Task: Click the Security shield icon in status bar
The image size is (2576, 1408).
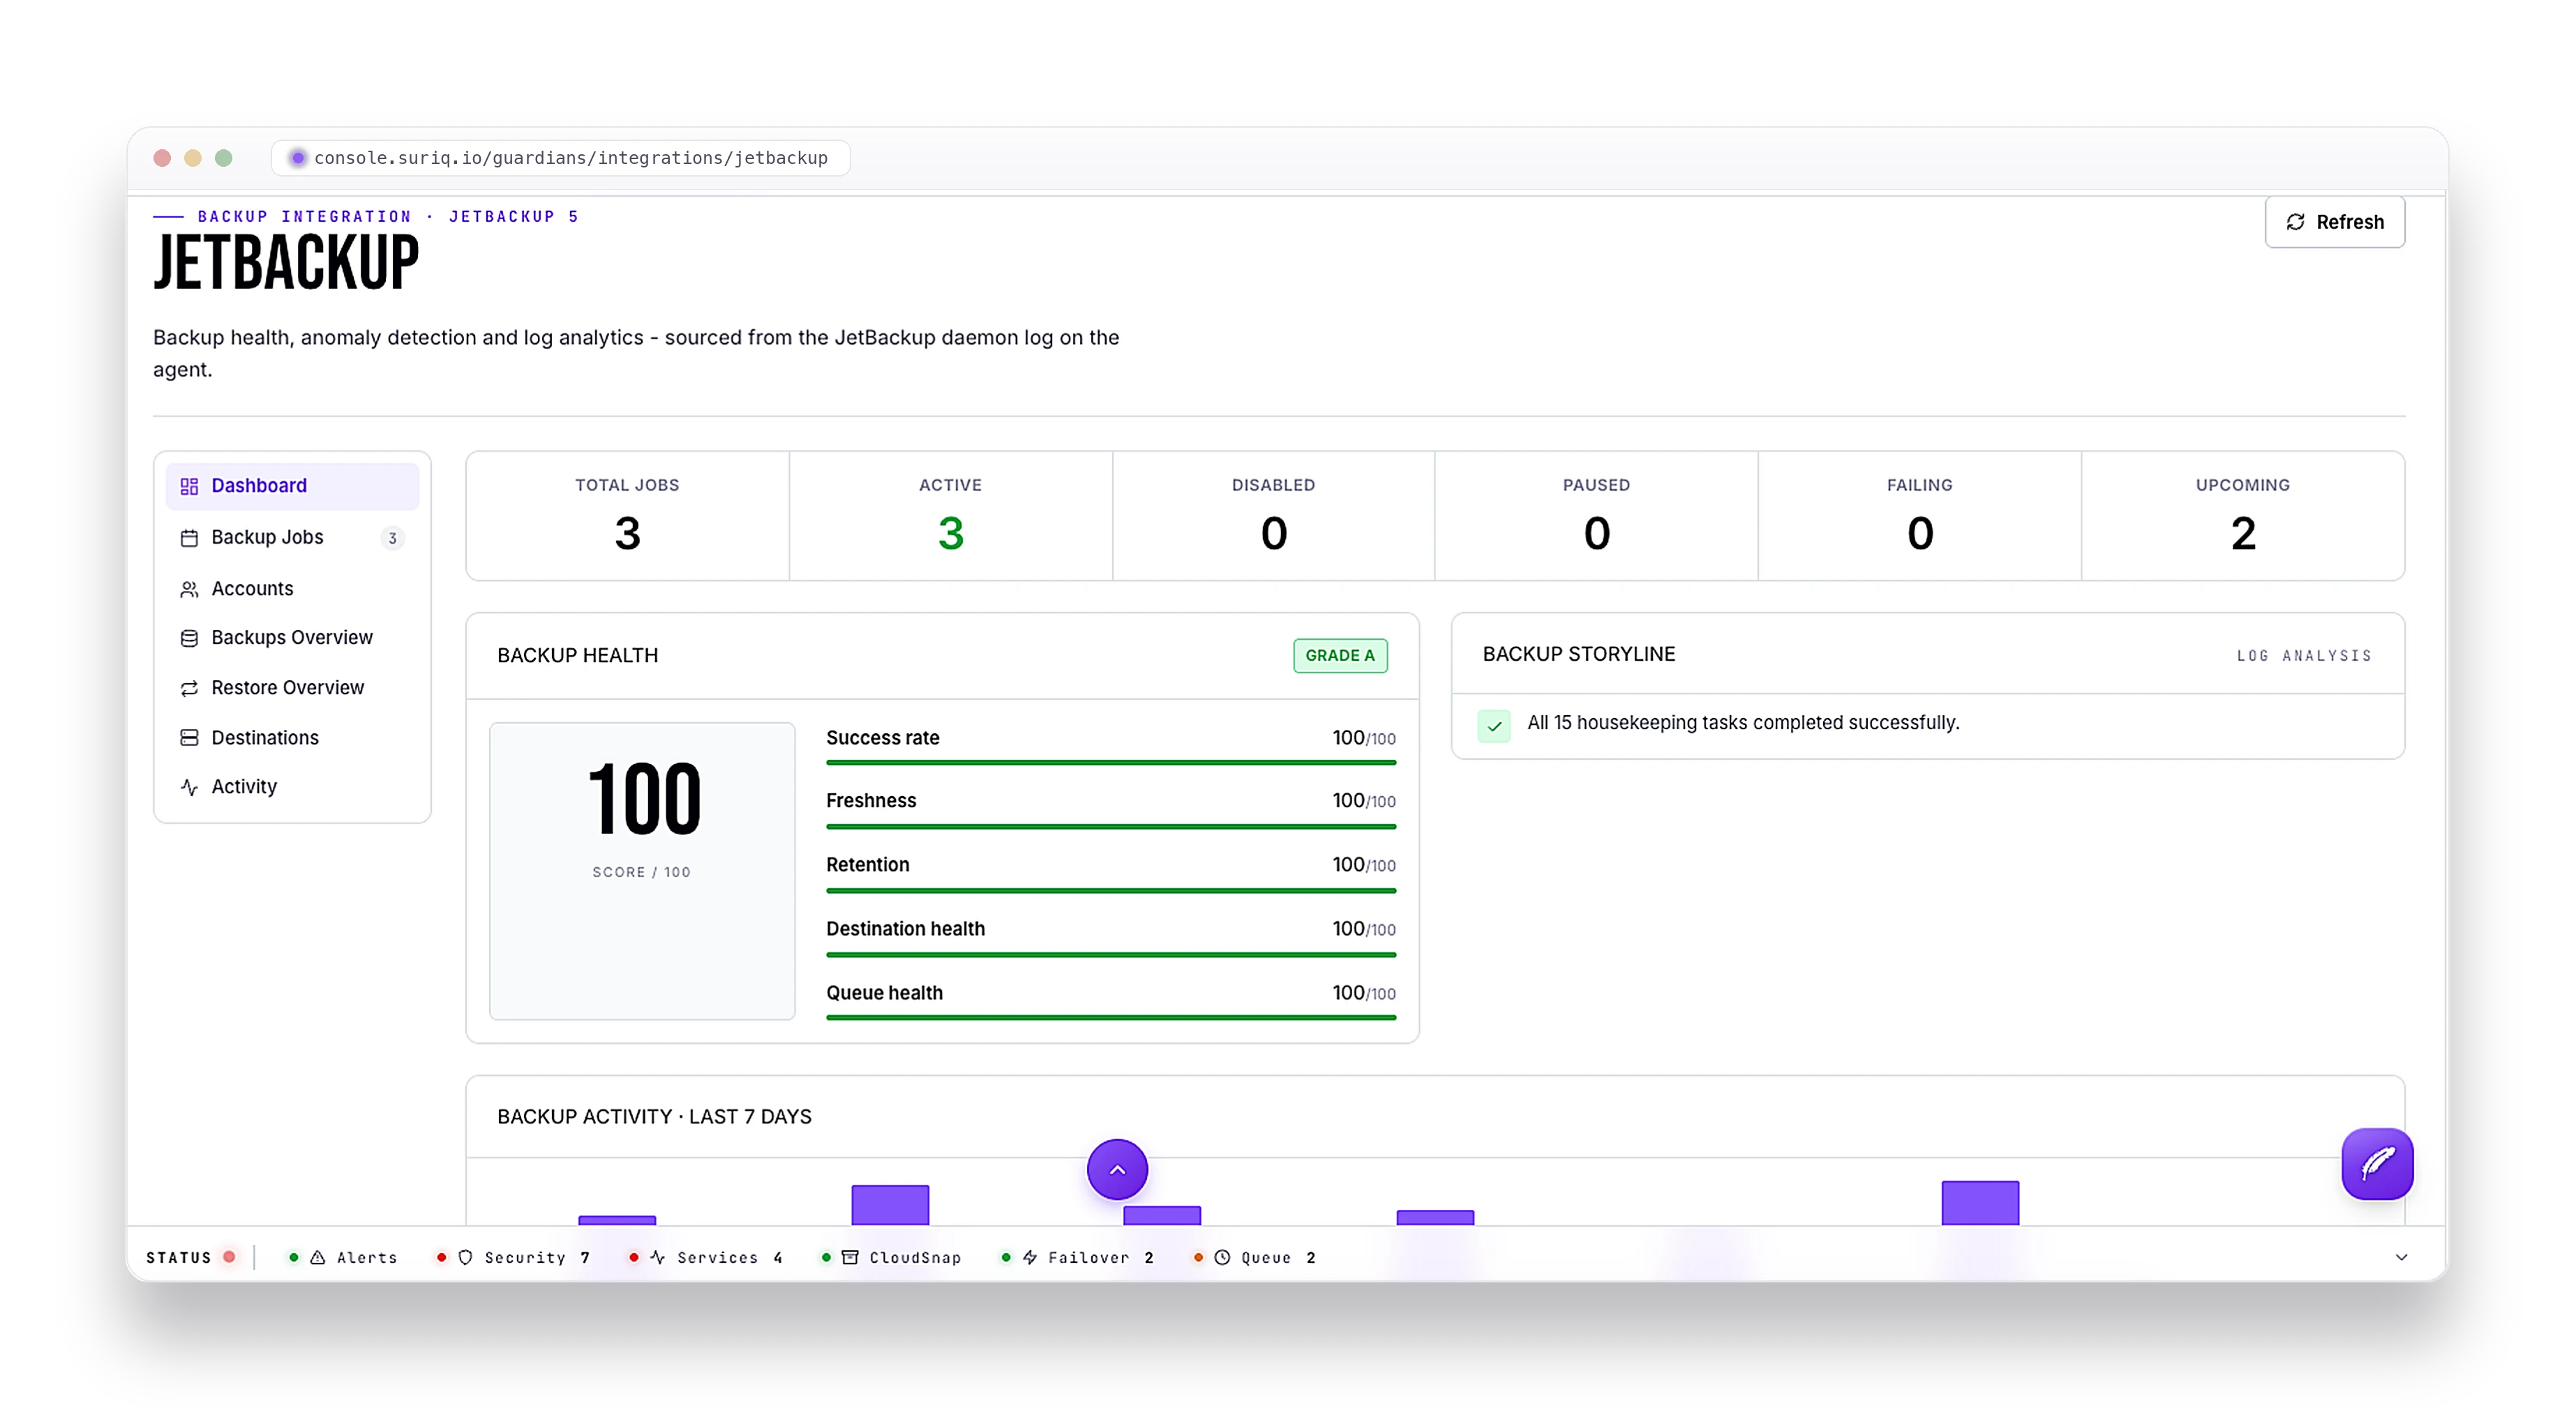Action: pyautogui.click(x=465, y=1258)
